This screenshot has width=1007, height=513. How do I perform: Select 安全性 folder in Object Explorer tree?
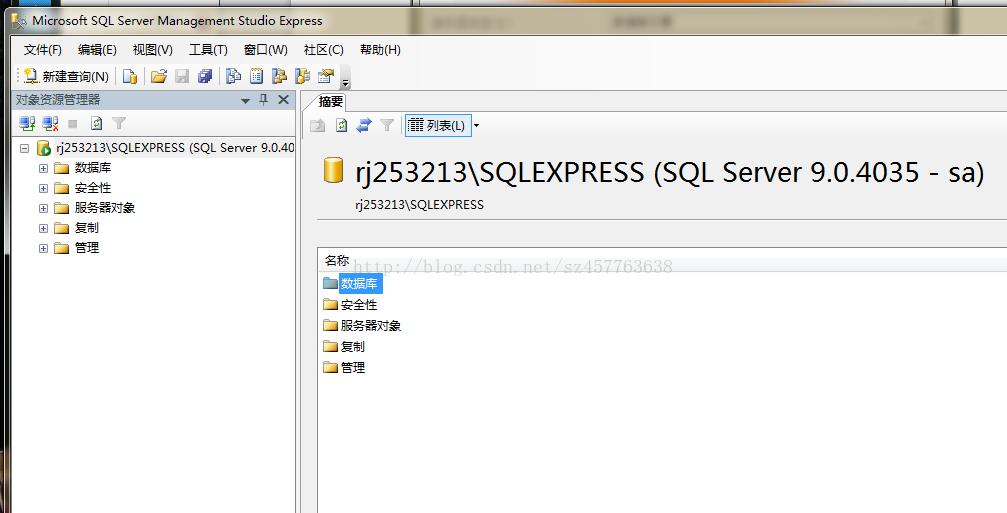[92, 188]
